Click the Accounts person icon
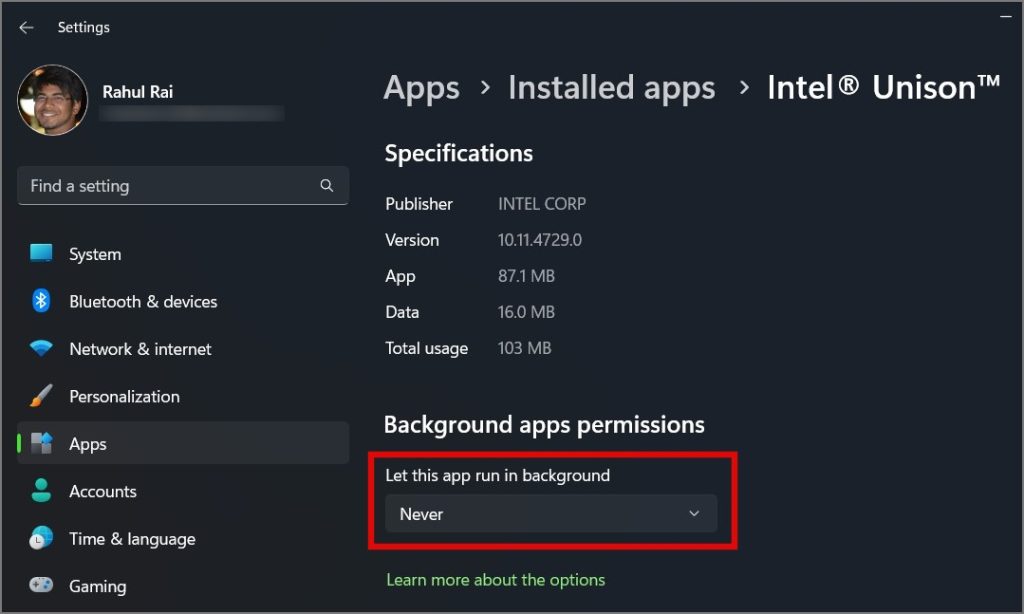 41,491
